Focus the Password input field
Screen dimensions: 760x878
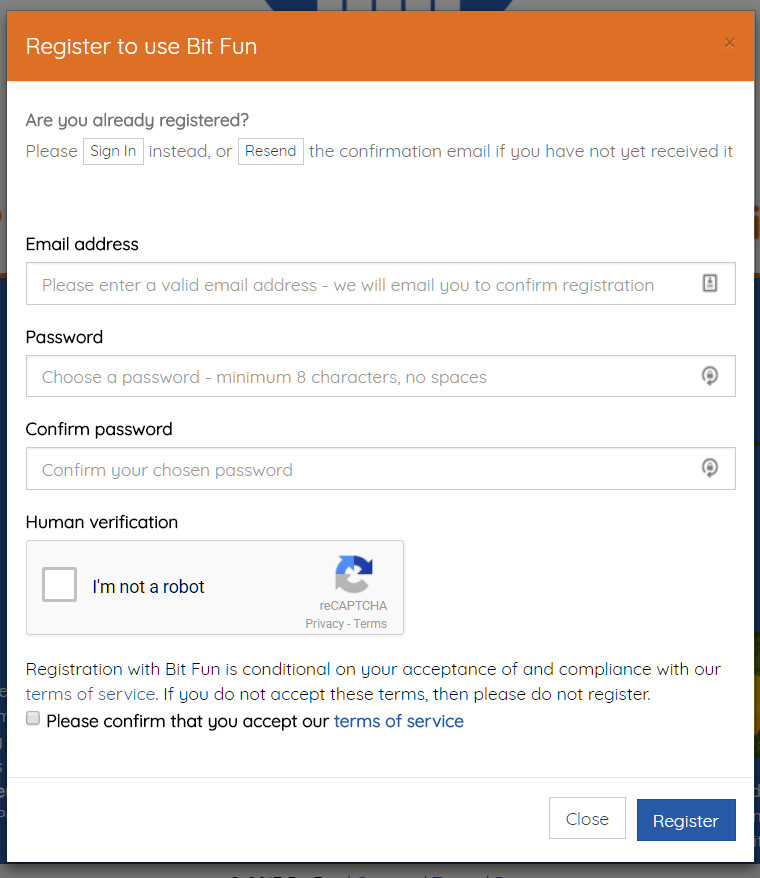tap(381, 376)
